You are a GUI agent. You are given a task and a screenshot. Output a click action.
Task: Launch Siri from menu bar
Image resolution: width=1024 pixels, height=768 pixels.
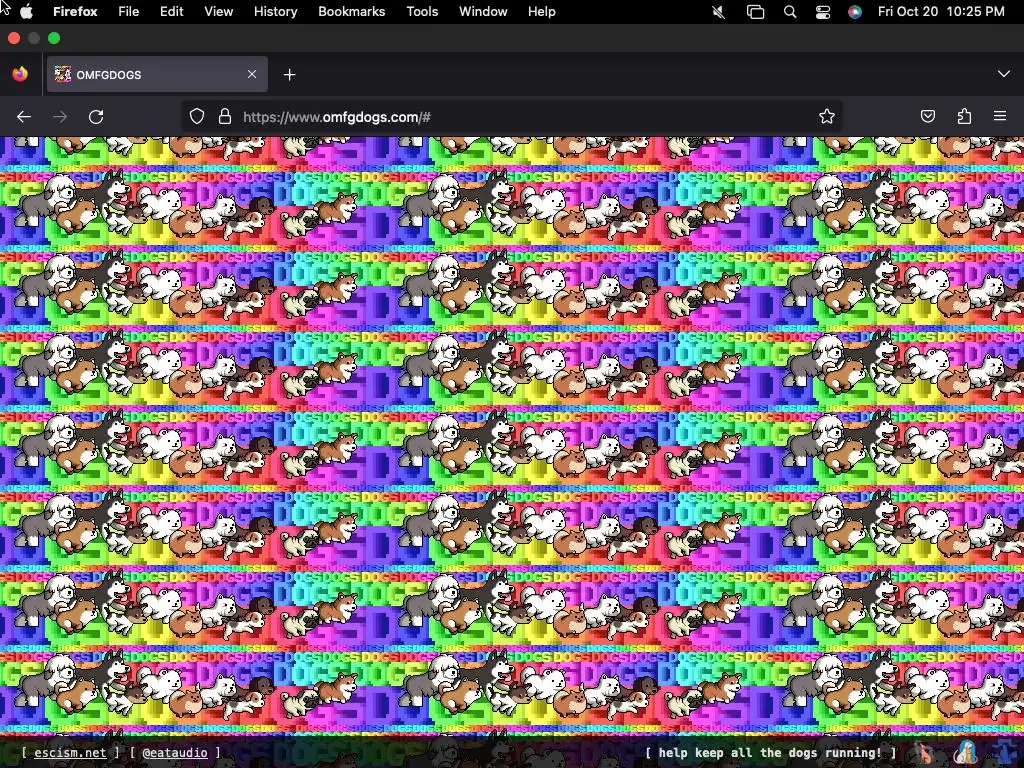(855, 12)
